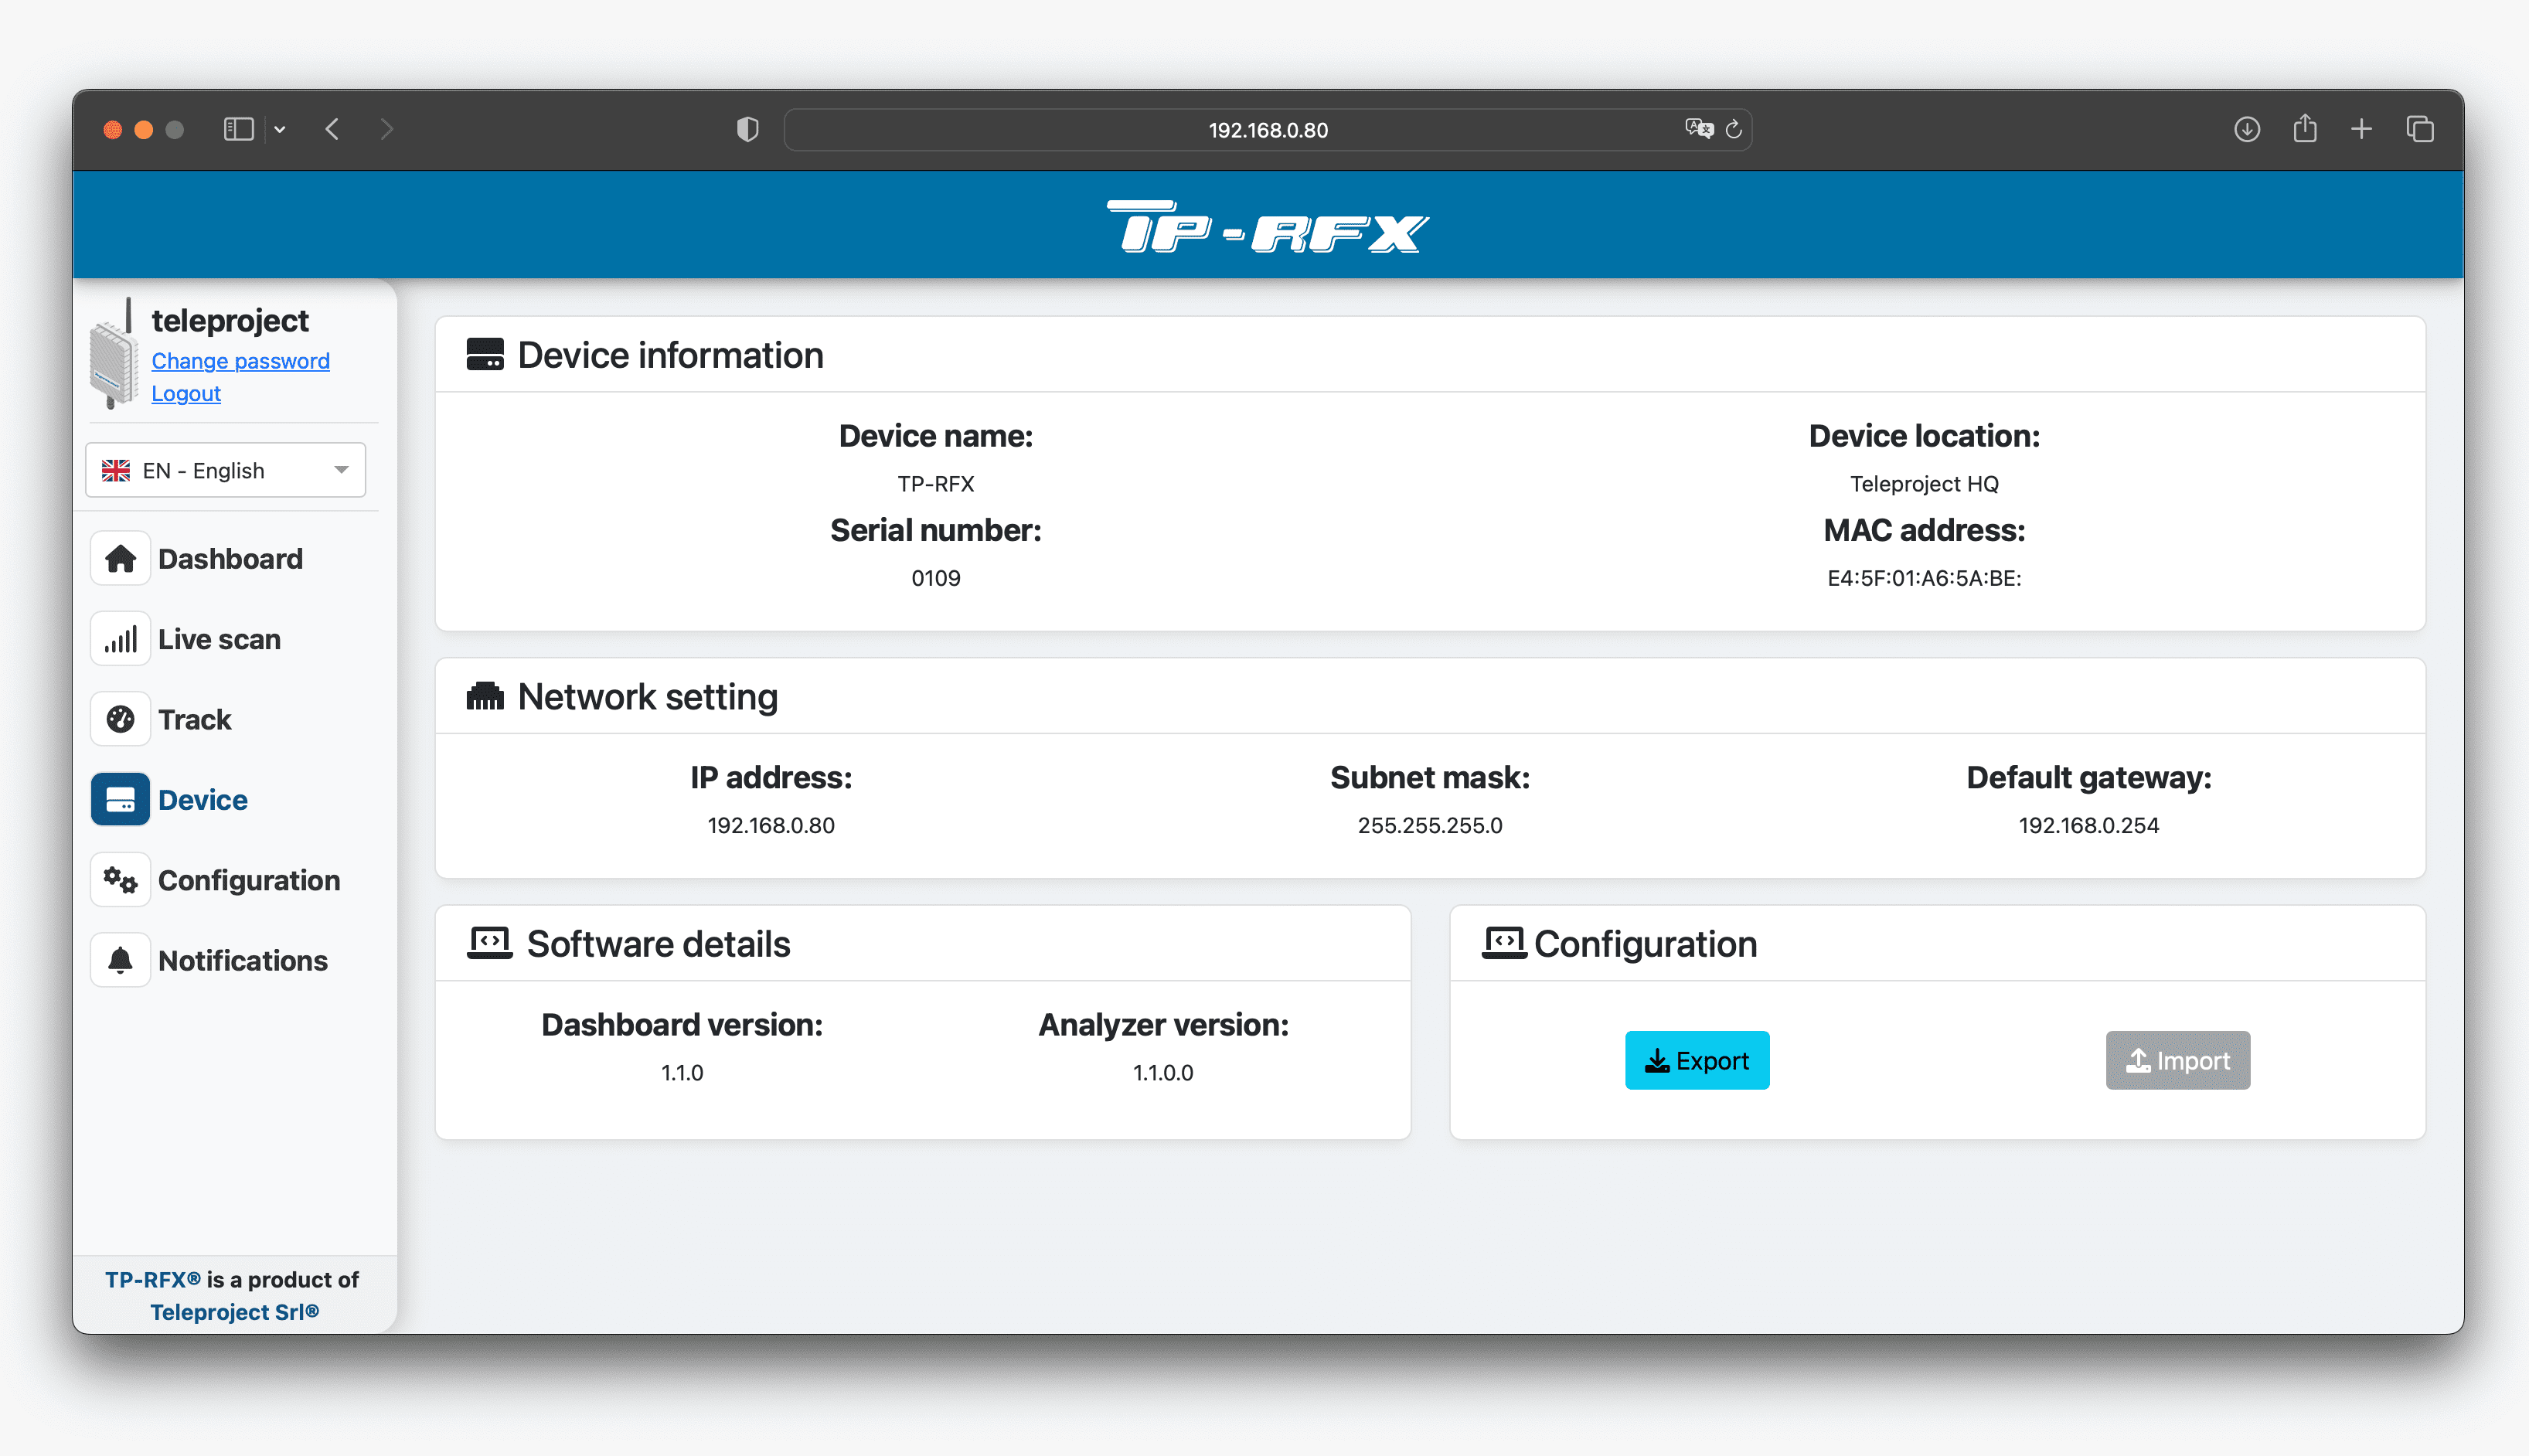Click the teleproject username text
This screenshot has width=2529, height=1456.
pos(230,320)
